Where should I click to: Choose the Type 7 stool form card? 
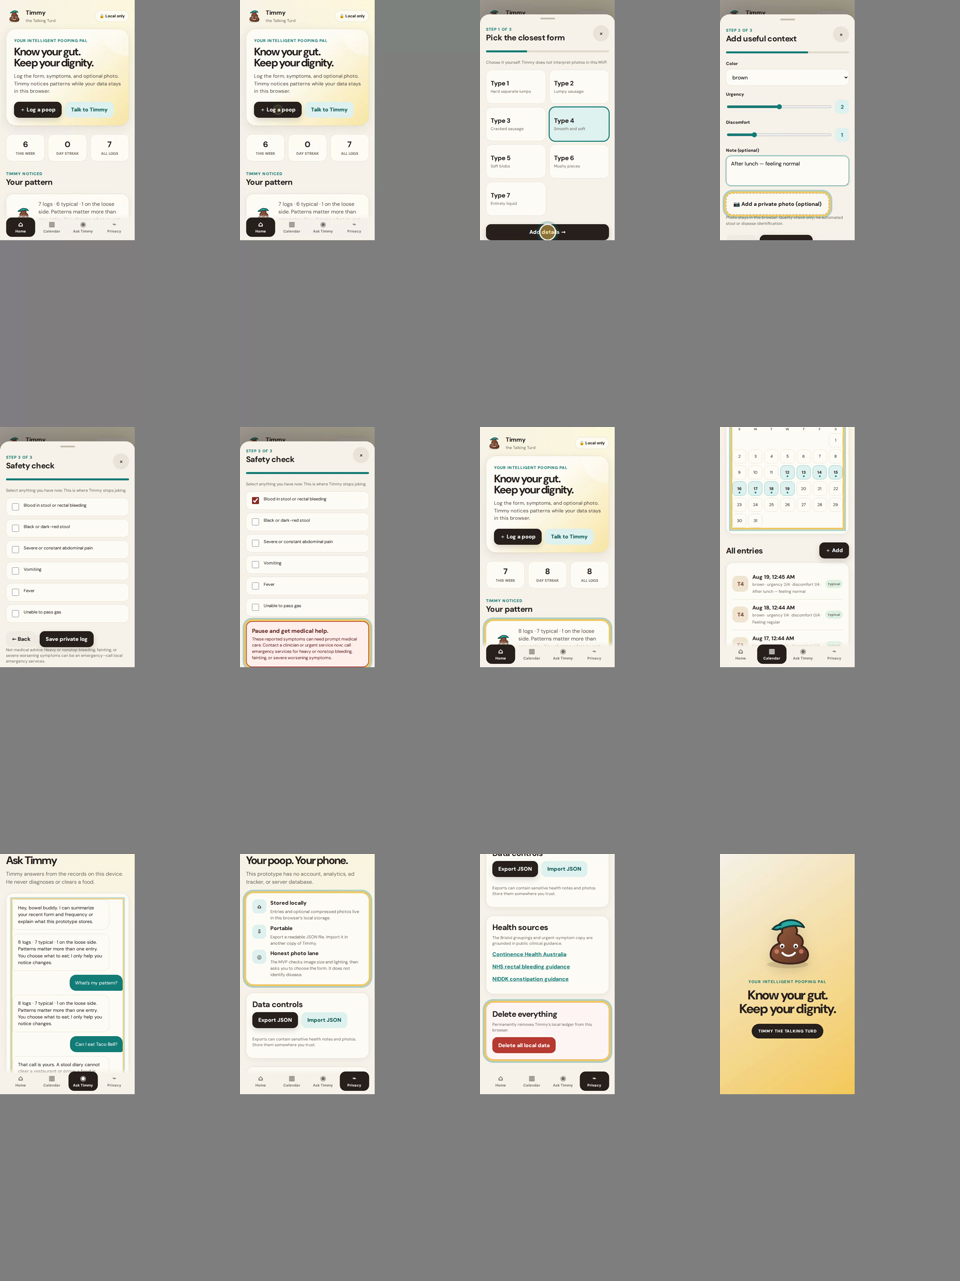pyautogui.click(x=516, y=198)
